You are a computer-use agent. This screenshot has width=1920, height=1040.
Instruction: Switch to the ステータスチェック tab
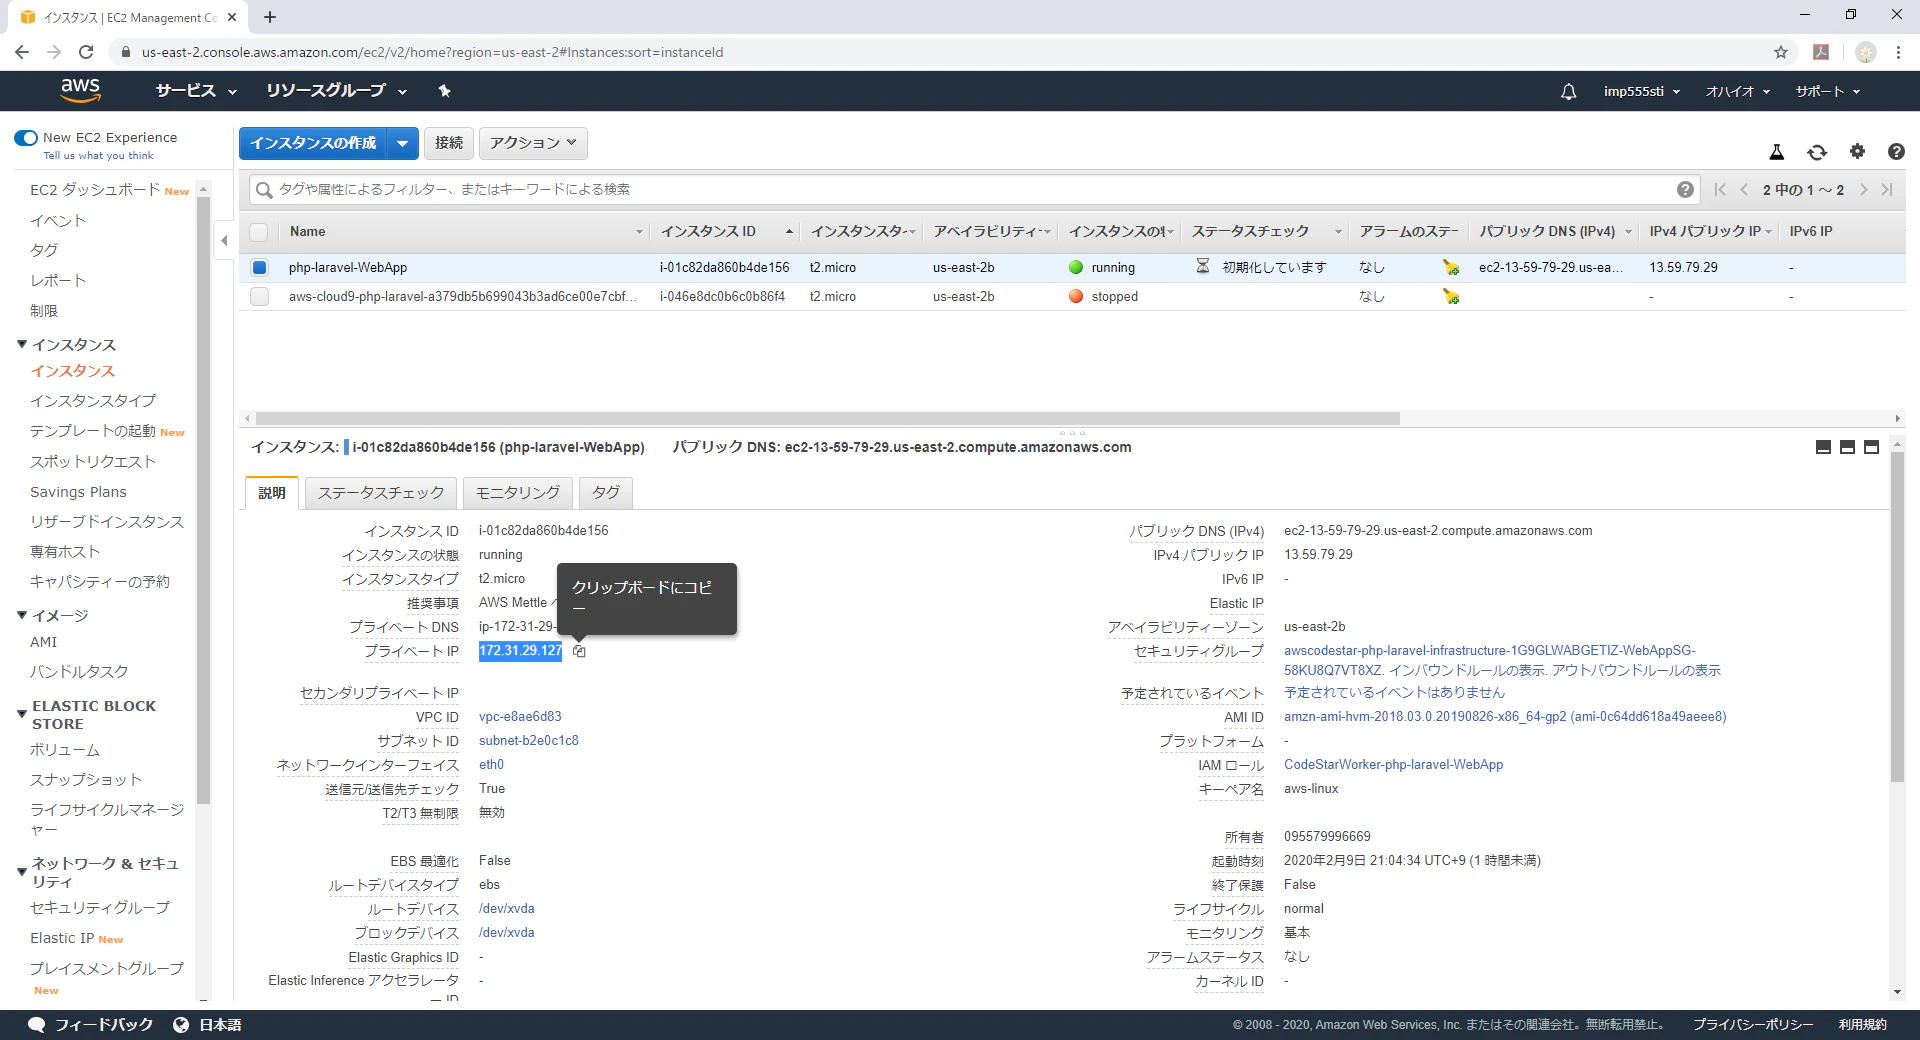[x=381, y=493]
